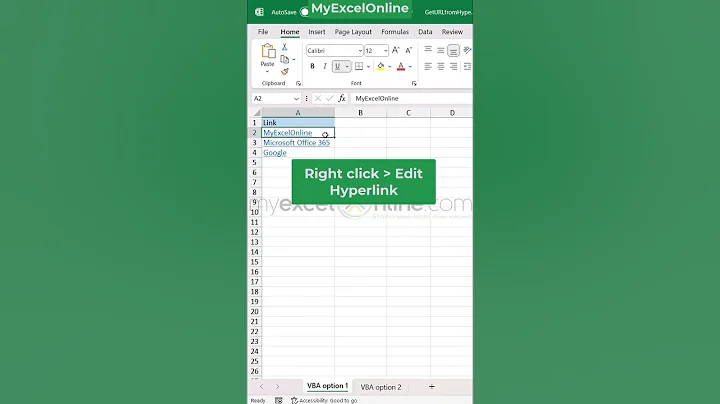The image size is (720, 404).
Task: Click Accessibility: Good to go status
Action: (x=324, y=400)
